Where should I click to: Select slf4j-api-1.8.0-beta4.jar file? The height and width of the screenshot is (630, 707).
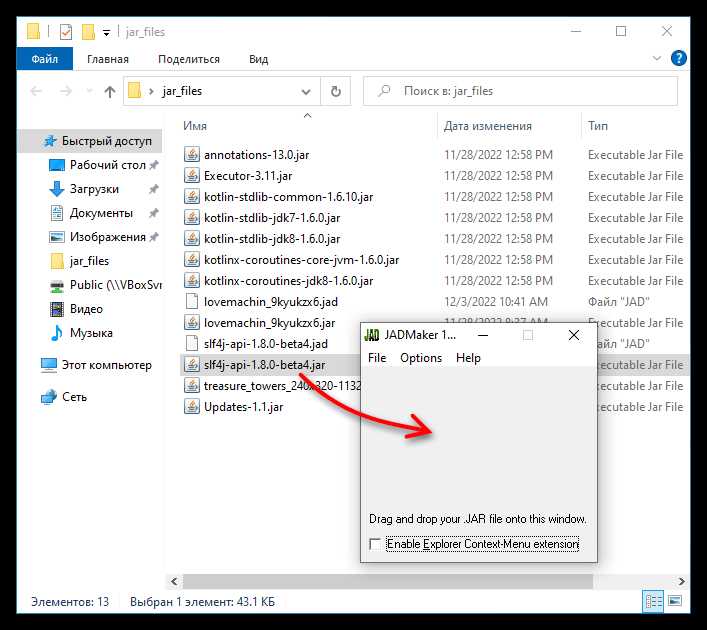(x=264, y=365)
